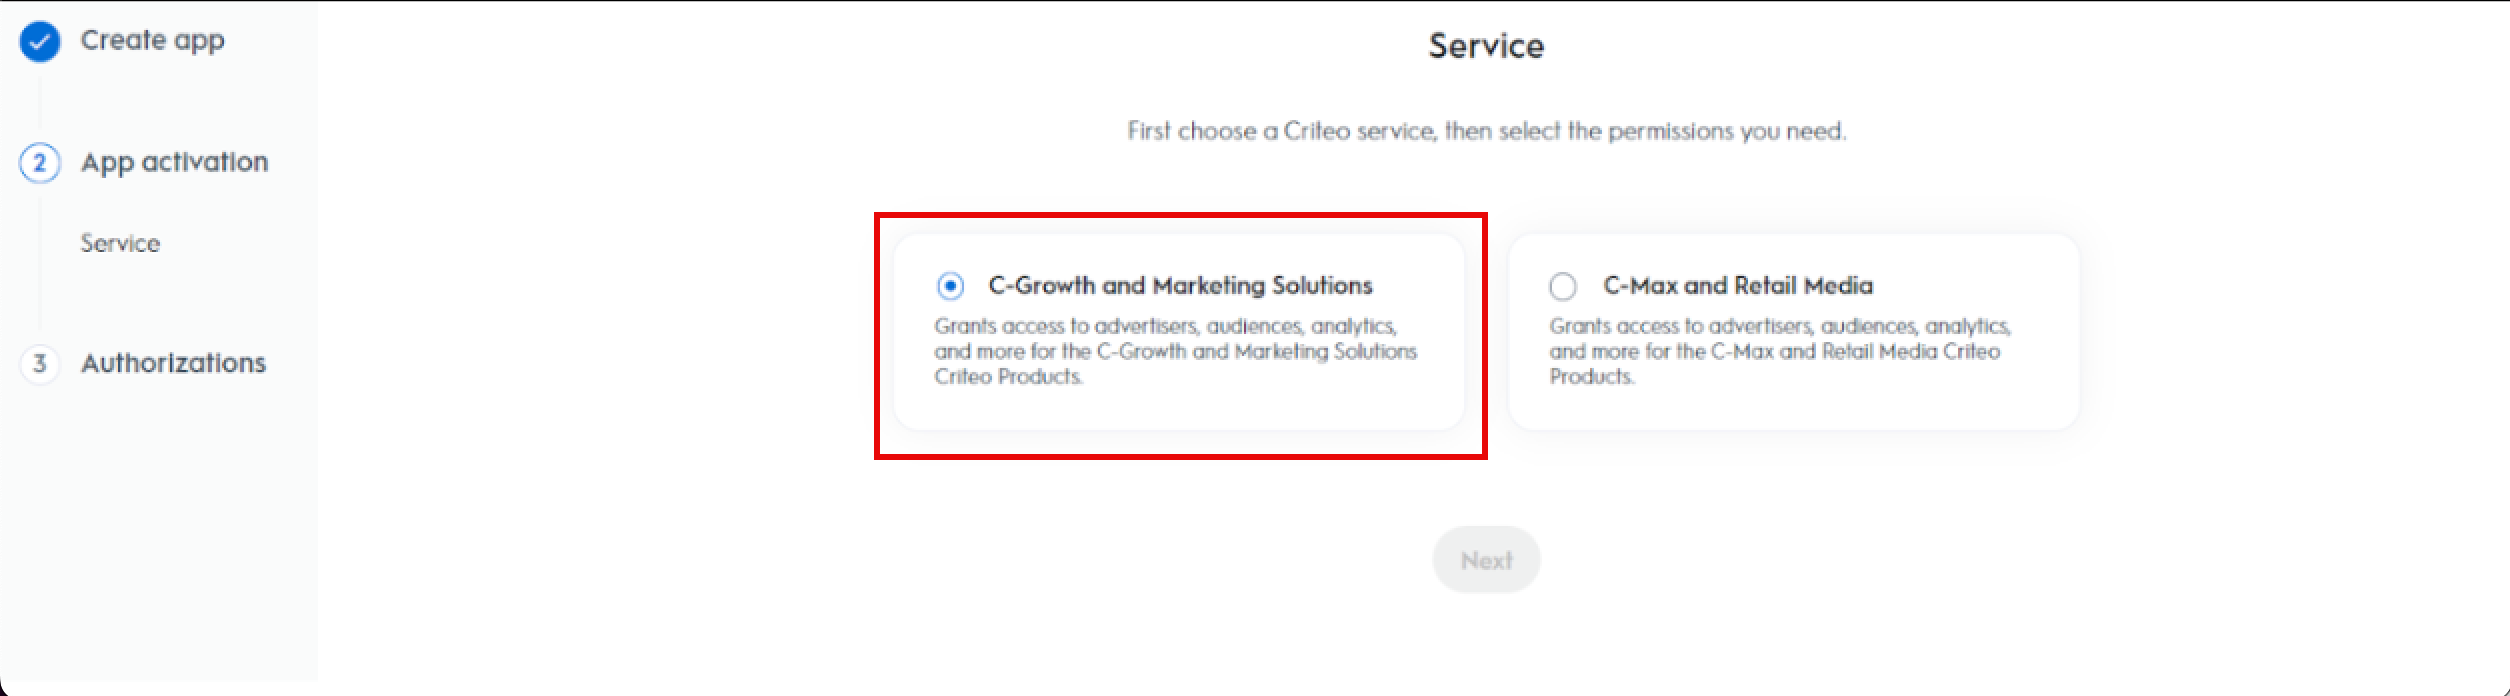Go back to the Create app step
The height and width of the screenshot is (696, 2510).
(154, 40)
